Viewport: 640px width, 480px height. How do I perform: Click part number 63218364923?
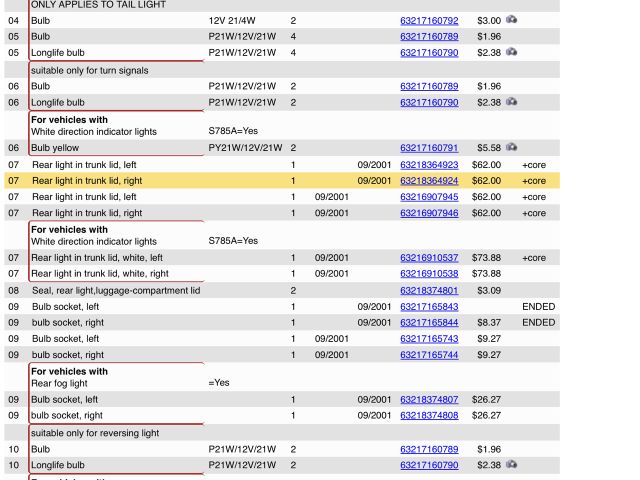tap(429, 165)
